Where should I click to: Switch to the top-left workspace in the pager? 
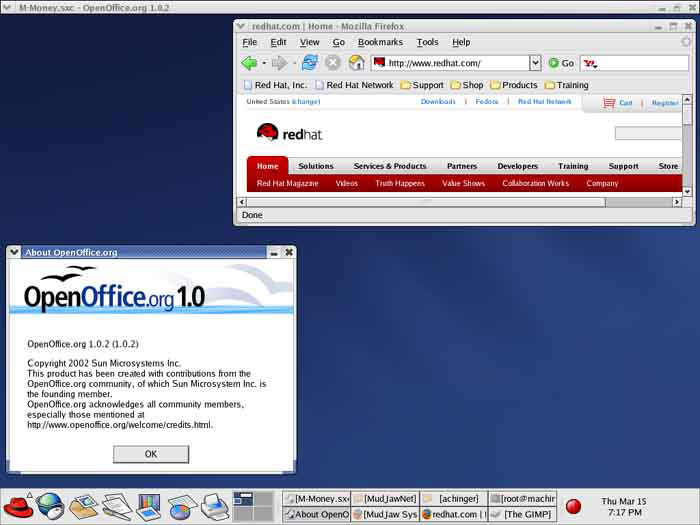click(243, 499)
